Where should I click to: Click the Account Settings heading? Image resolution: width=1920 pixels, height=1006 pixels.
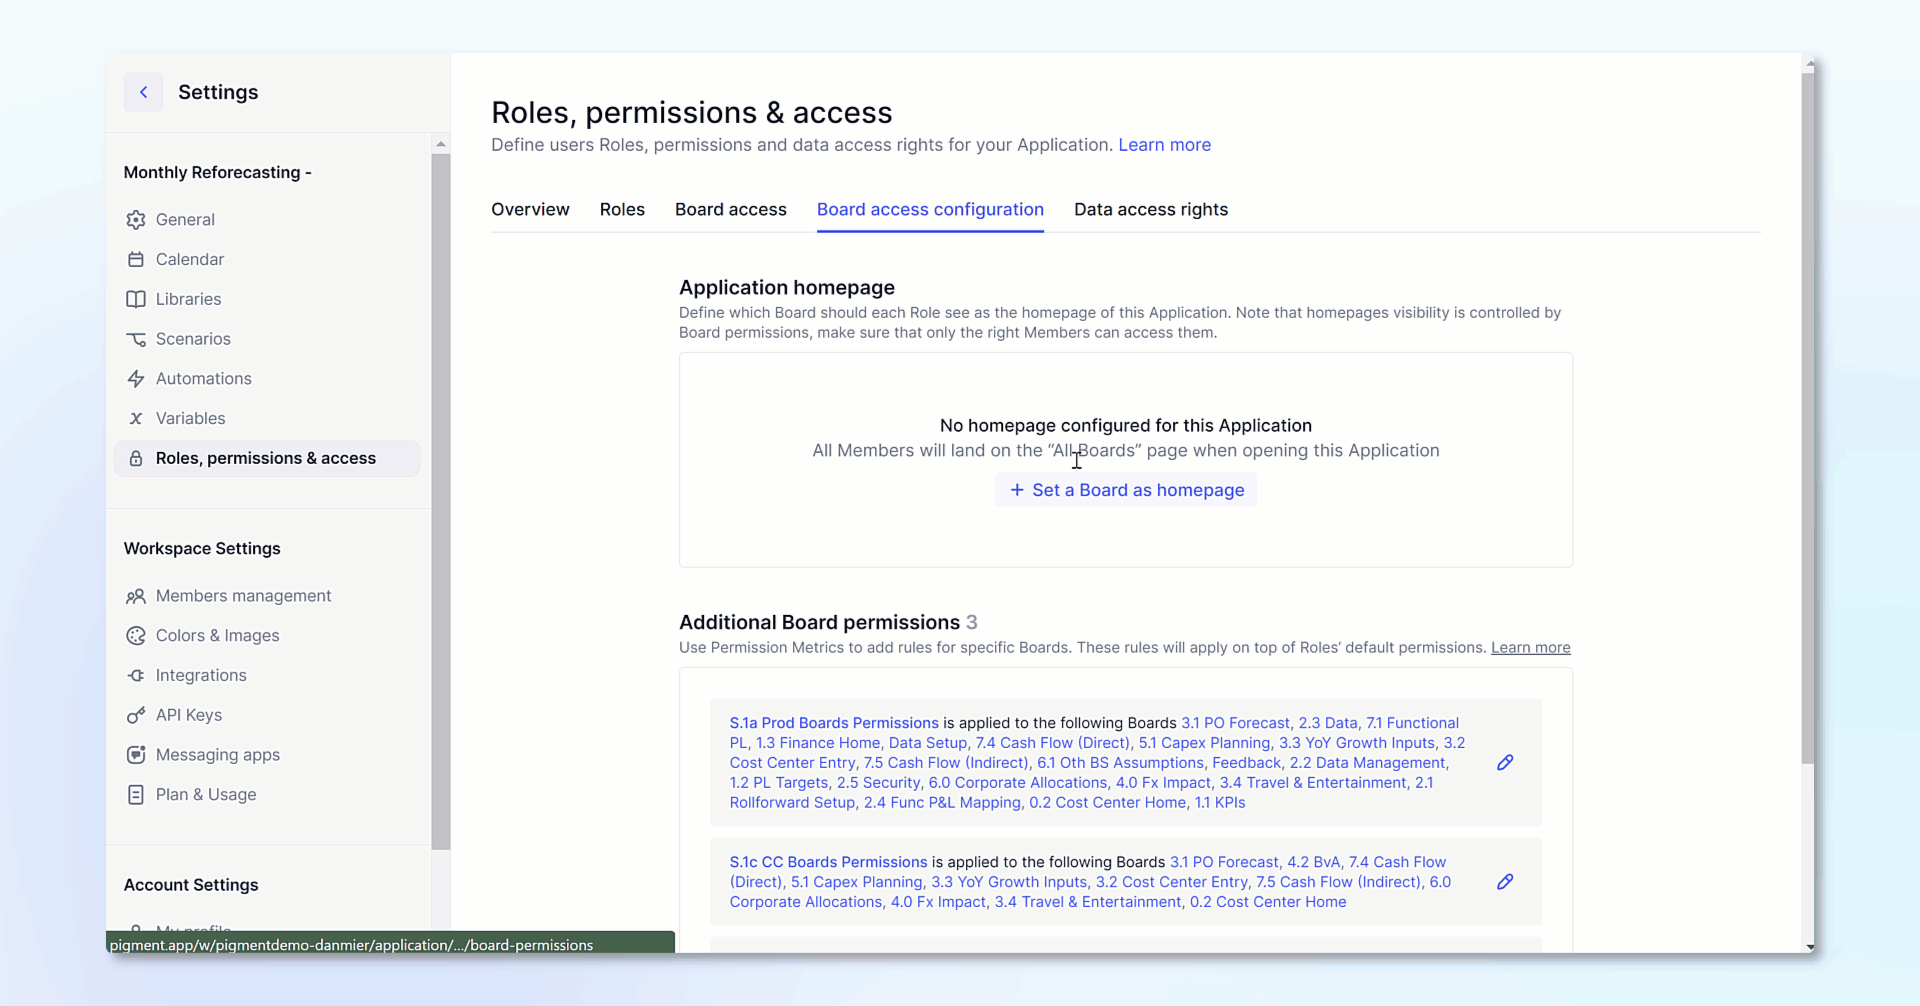pos(191,885)
